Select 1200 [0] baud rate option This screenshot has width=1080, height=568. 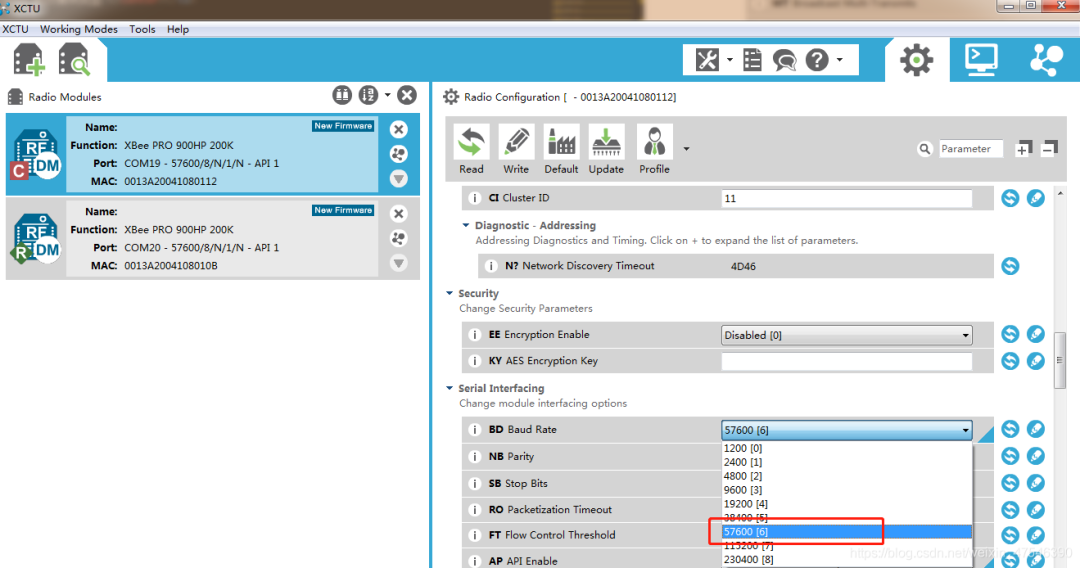tap(847, 448)
